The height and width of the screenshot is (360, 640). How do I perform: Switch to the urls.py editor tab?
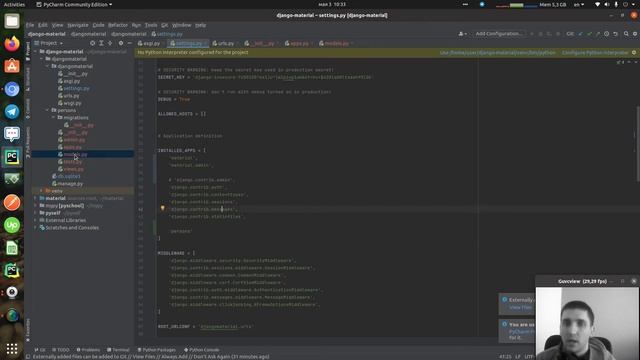(224, 43)
